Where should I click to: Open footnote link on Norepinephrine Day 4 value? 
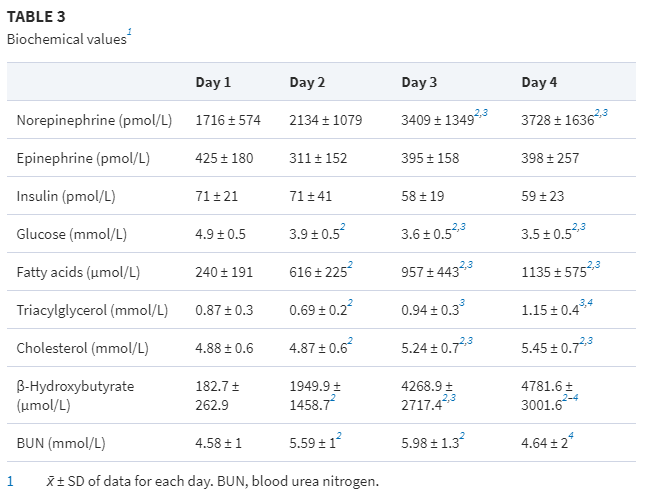600,114
